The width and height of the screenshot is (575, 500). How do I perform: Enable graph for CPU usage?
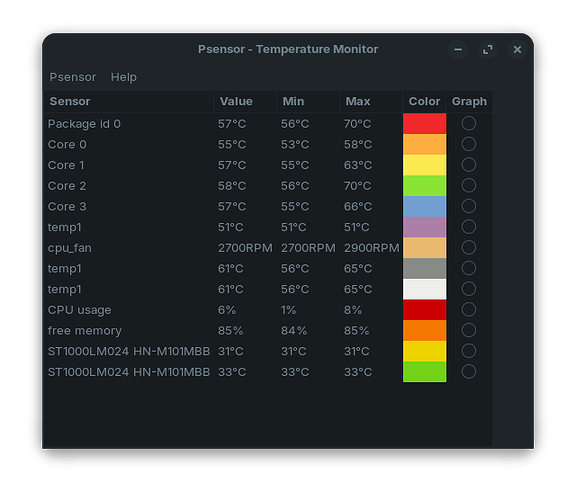(x=469, y=309)
